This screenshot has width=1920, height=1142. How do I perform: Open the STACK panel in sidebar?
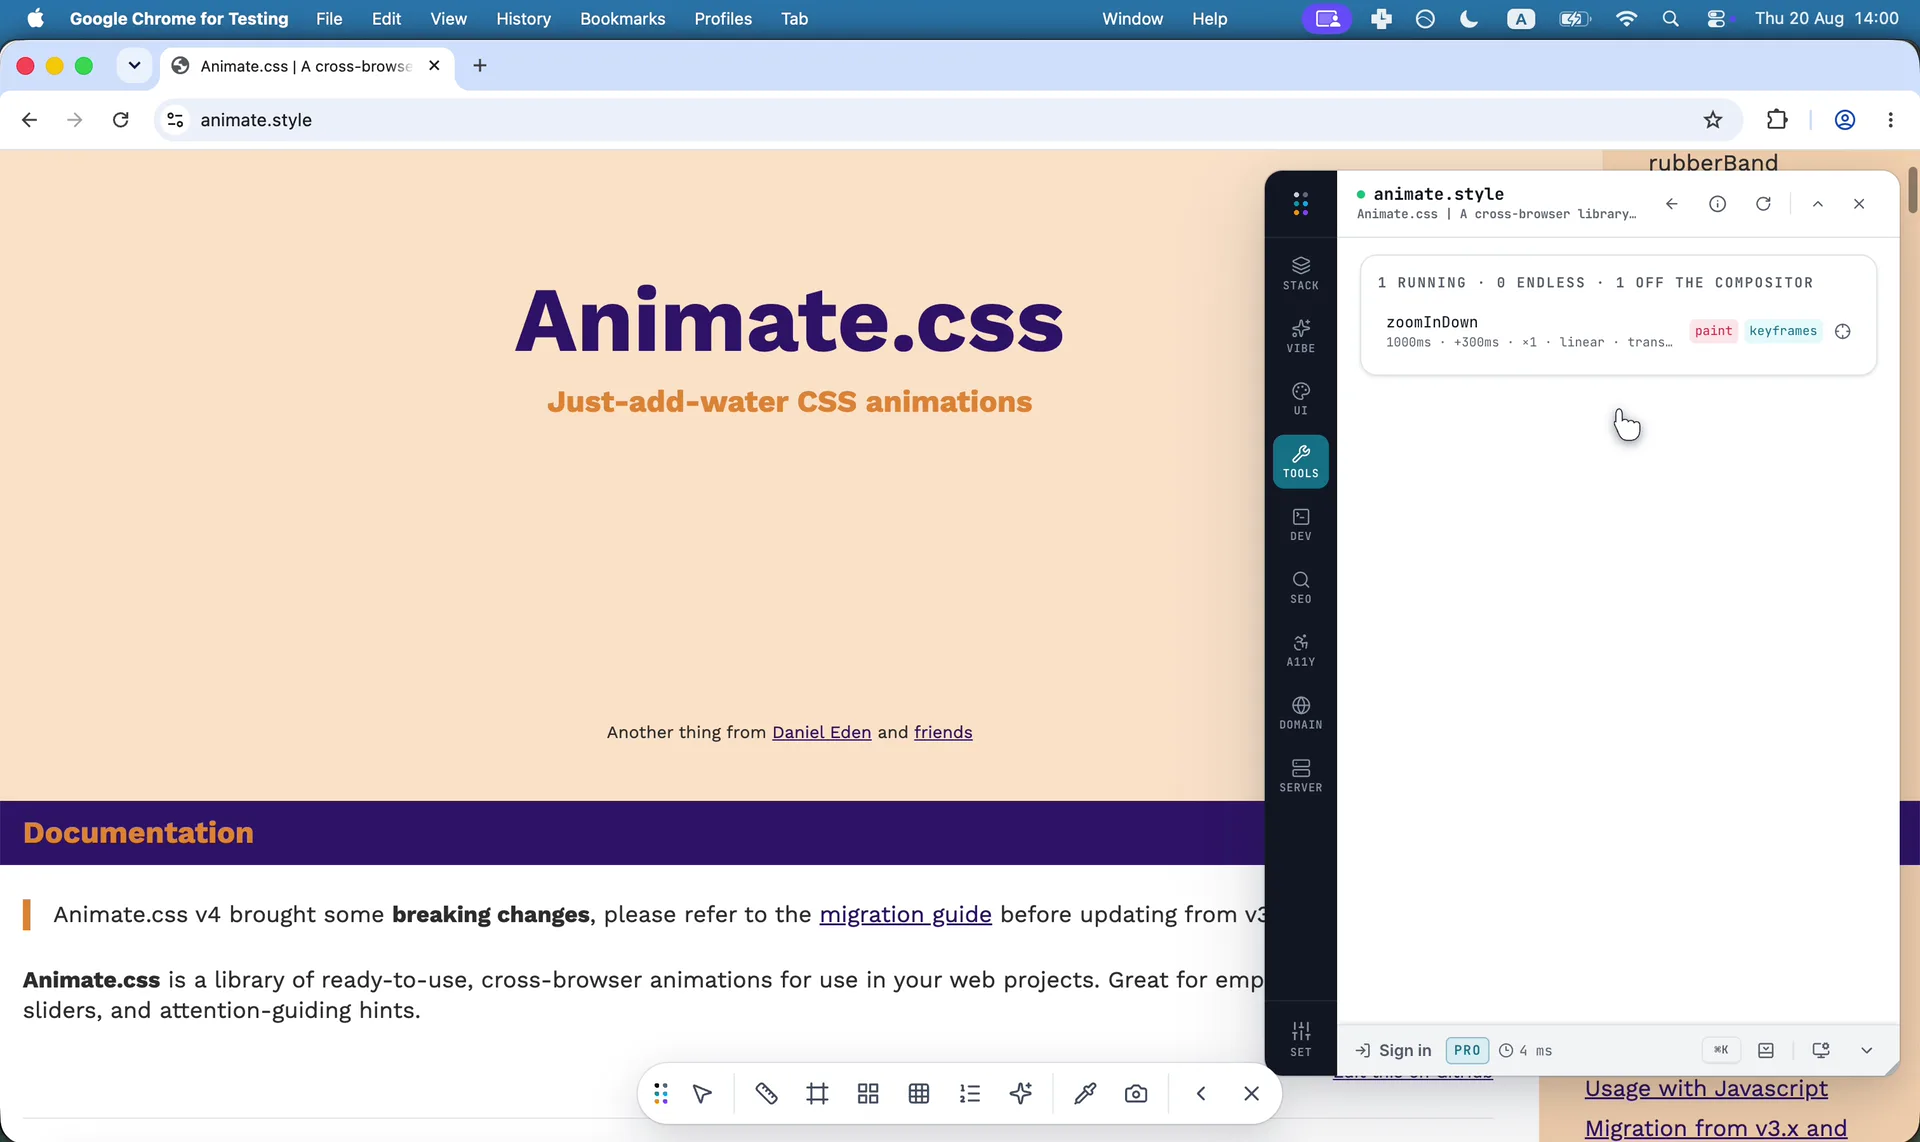(x=1300, y=273)
